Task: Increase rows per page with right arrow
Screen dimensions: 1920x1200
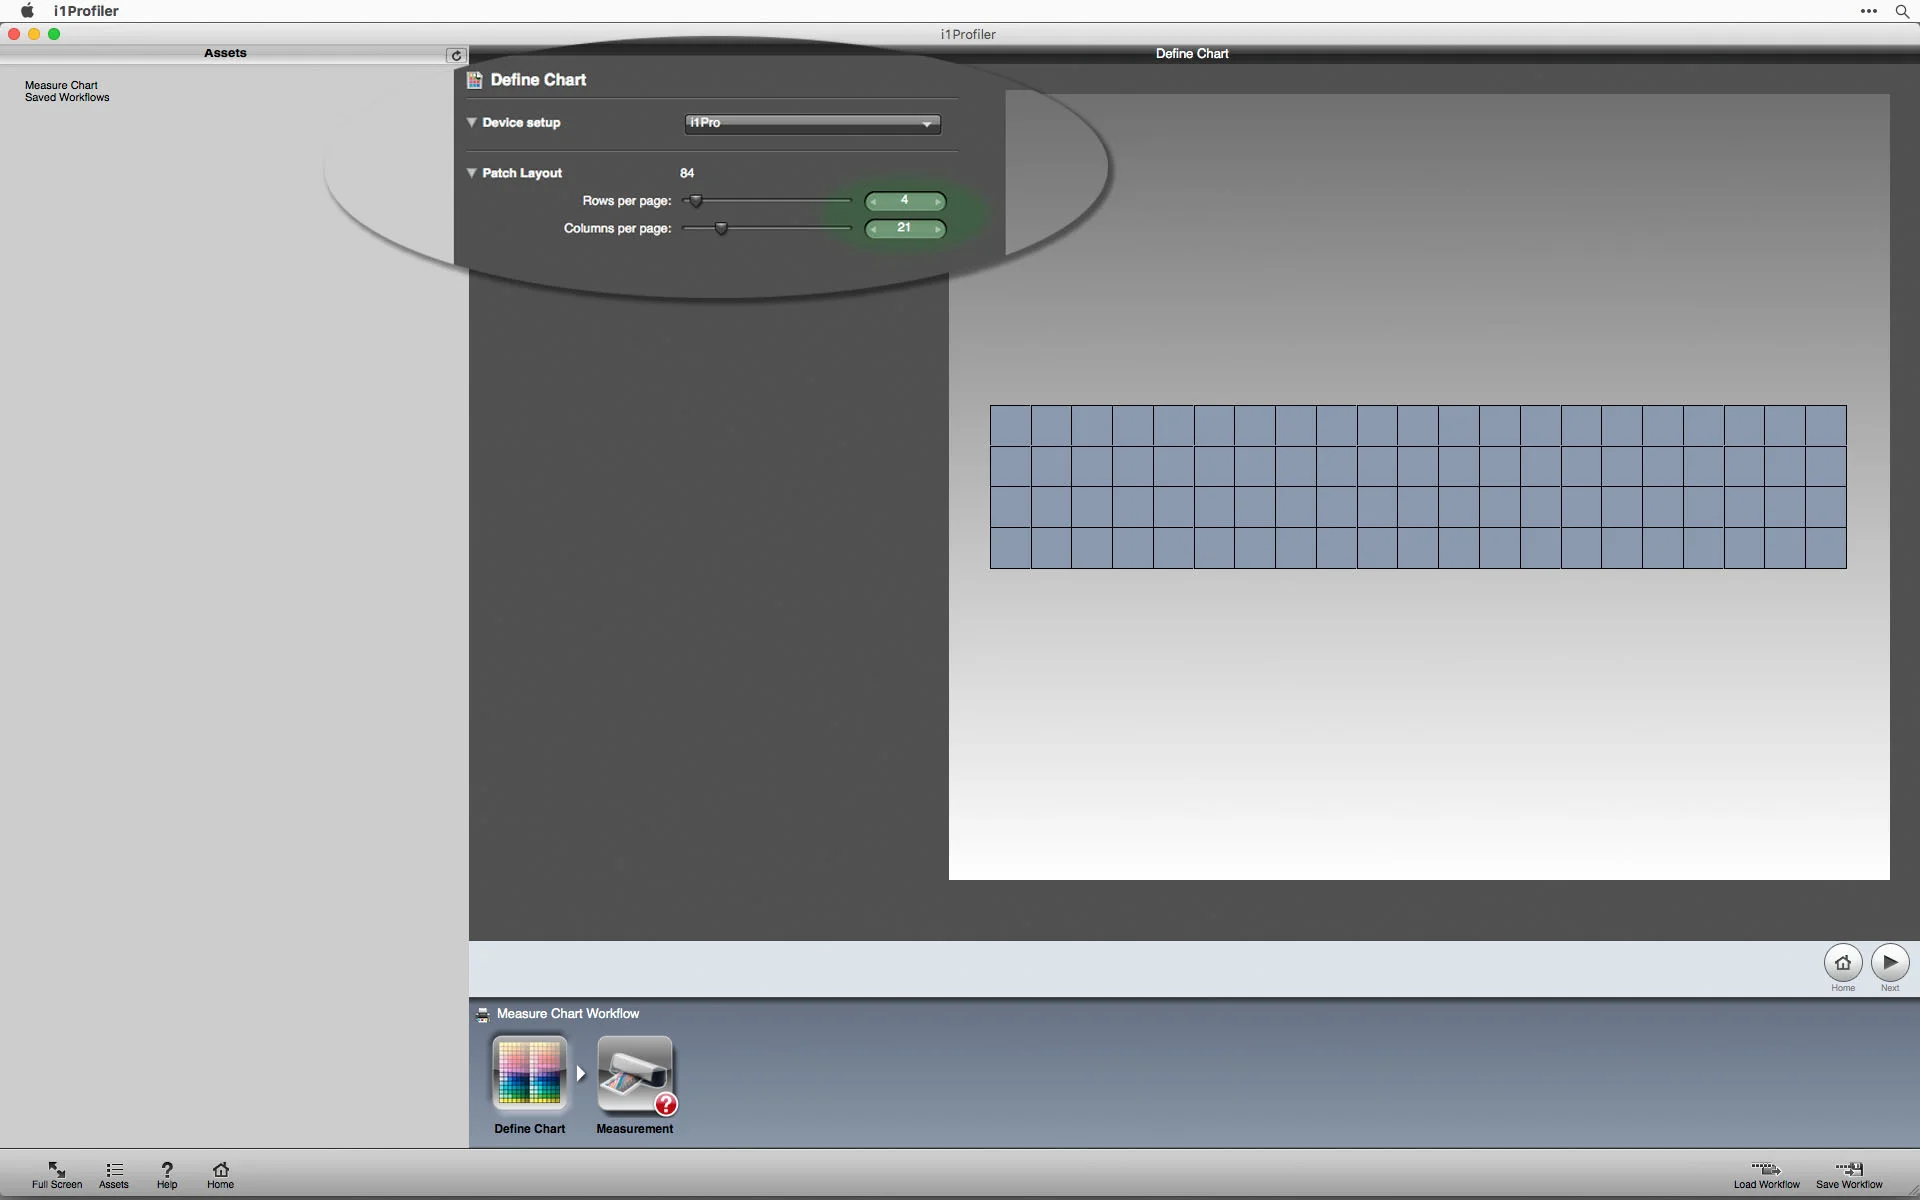Action: (x=937, y=202)
